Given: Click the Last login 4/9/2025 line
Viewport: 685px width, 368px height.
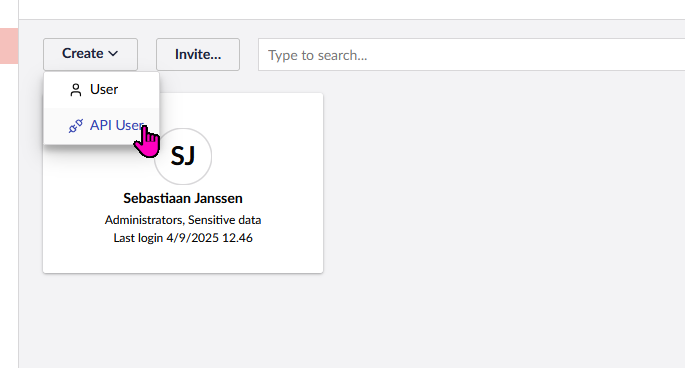Looking at the screenshot, I should pos(183,238).
